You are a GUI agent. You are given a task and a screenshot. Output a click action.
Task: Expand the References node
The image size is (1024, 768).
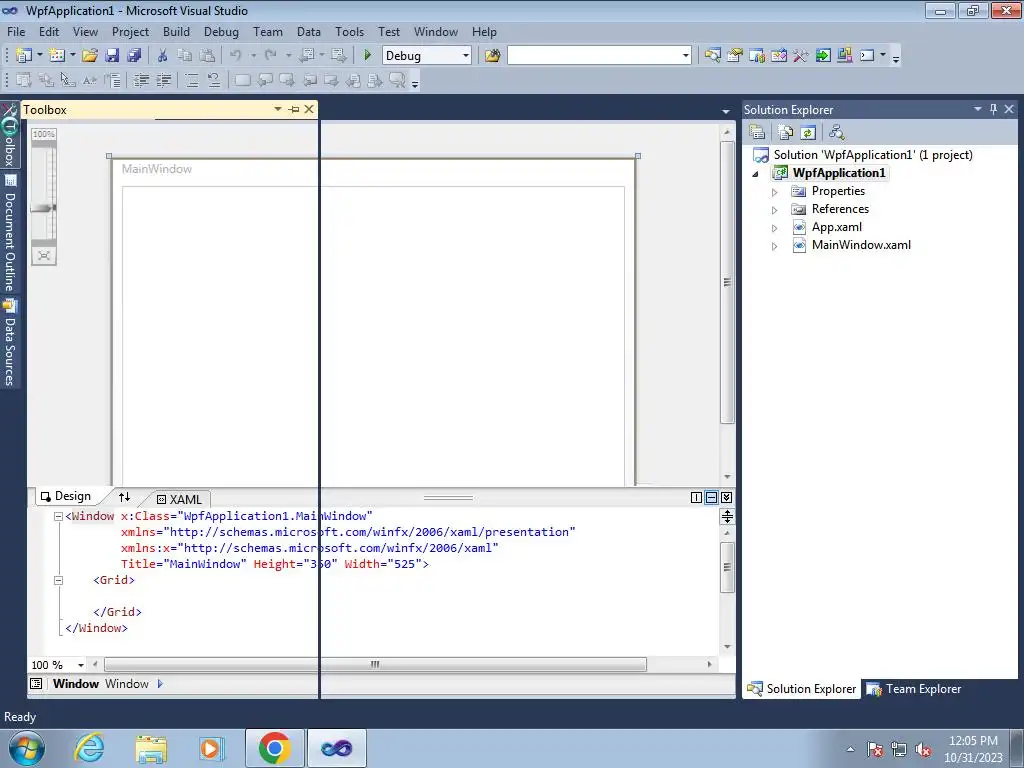pyautogui.click(x=775, y=210)
